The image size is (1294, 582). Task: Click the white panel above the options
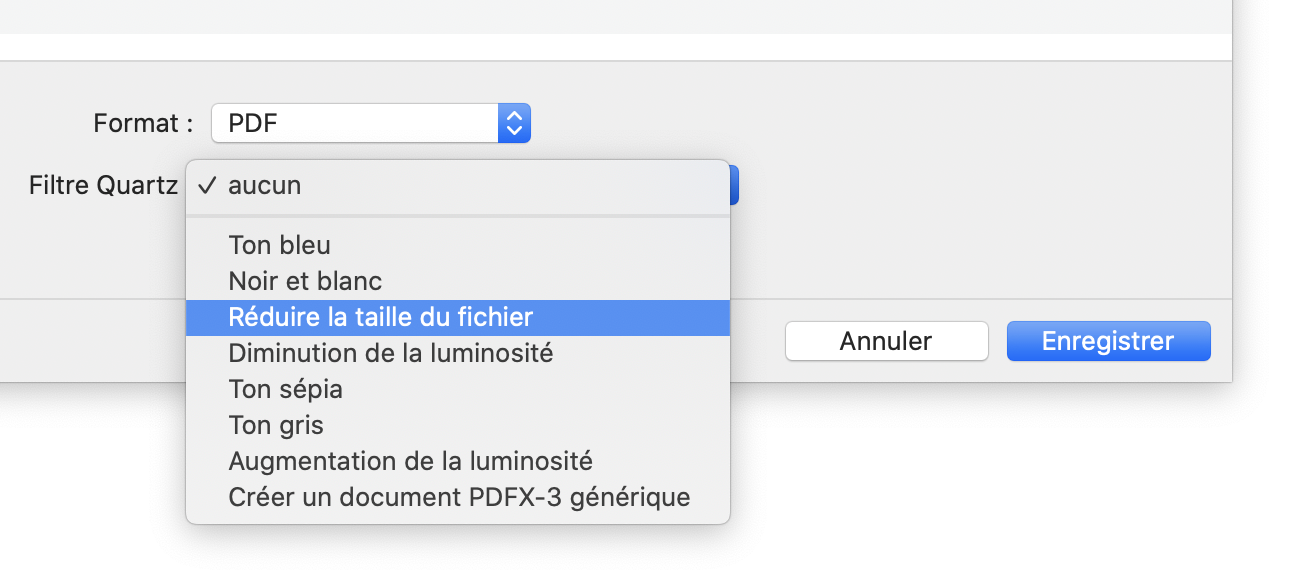click(600, 47)
